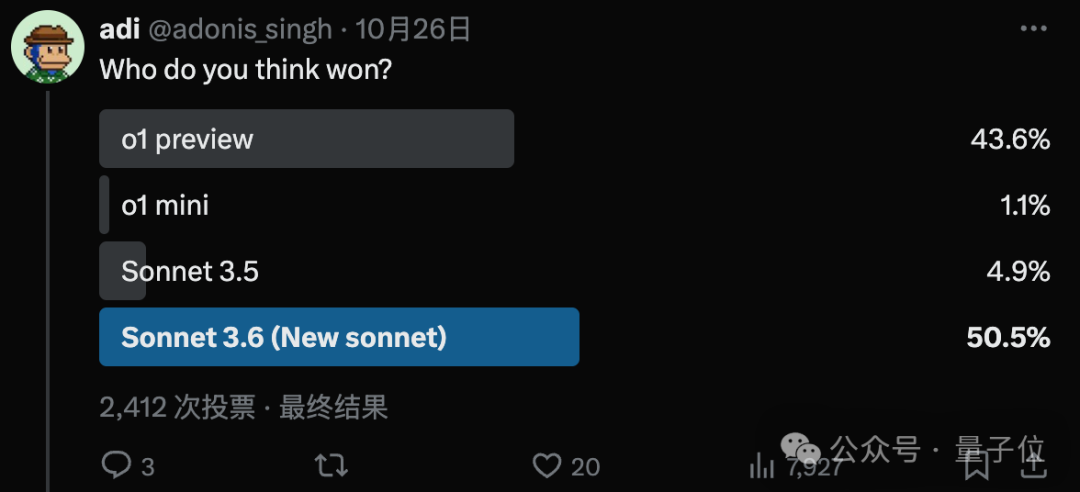Select 'Sonnet 3.6 (New sonnet)' poll option
The image size is (1080, 492).
339,337
